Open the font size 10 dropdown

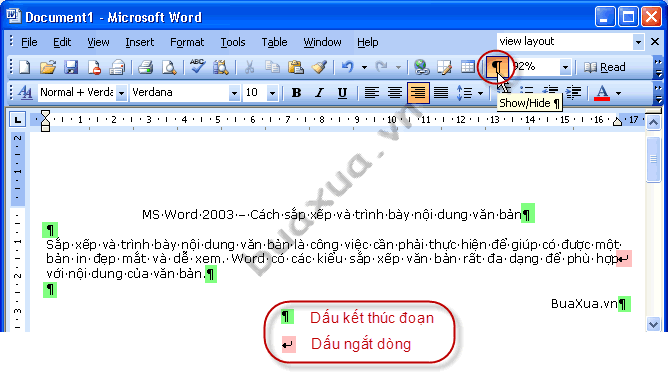click(x=273, y=92)
